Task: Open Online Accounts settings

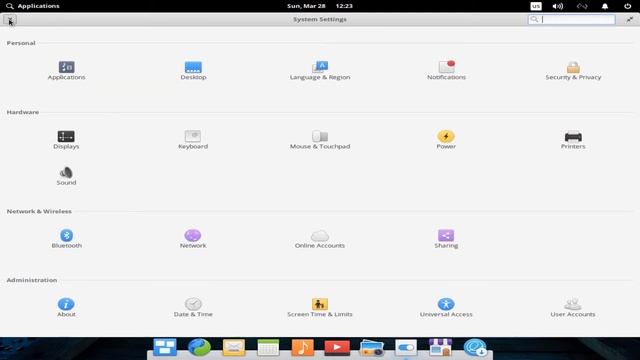Action: [320, 239]
